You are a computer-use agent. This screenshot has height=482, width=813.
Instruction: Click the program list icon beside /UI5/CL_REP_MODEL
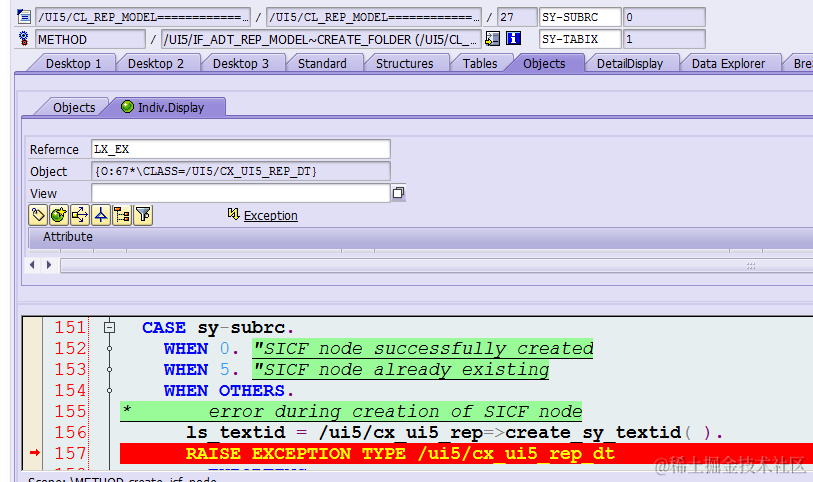23,17
